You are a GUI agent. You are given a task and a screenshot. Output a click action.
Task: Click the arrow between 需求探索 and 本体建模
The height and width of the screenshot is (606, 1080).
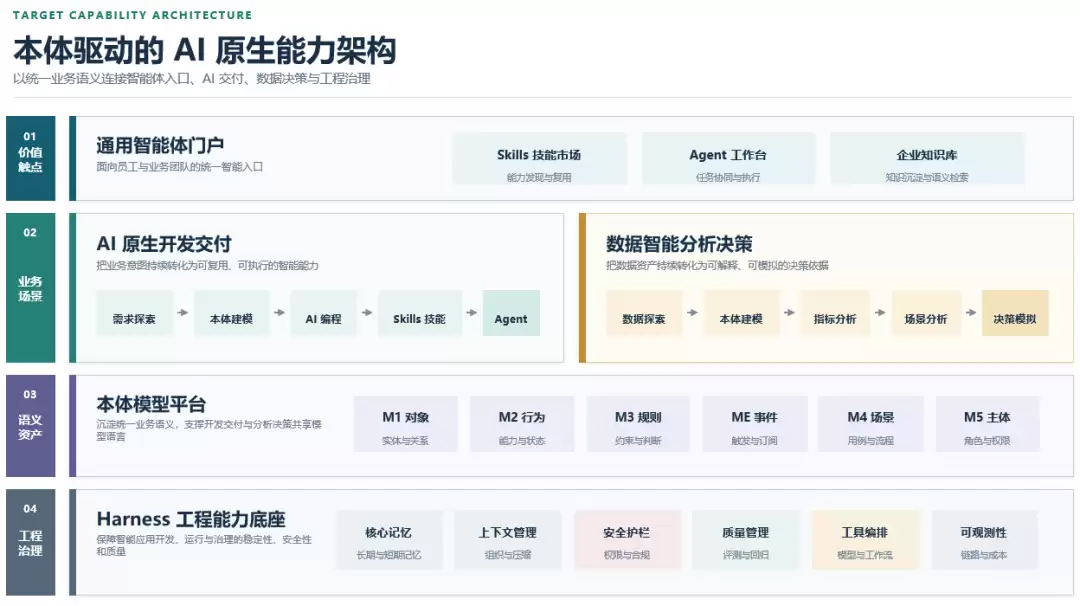click(183, 313)
